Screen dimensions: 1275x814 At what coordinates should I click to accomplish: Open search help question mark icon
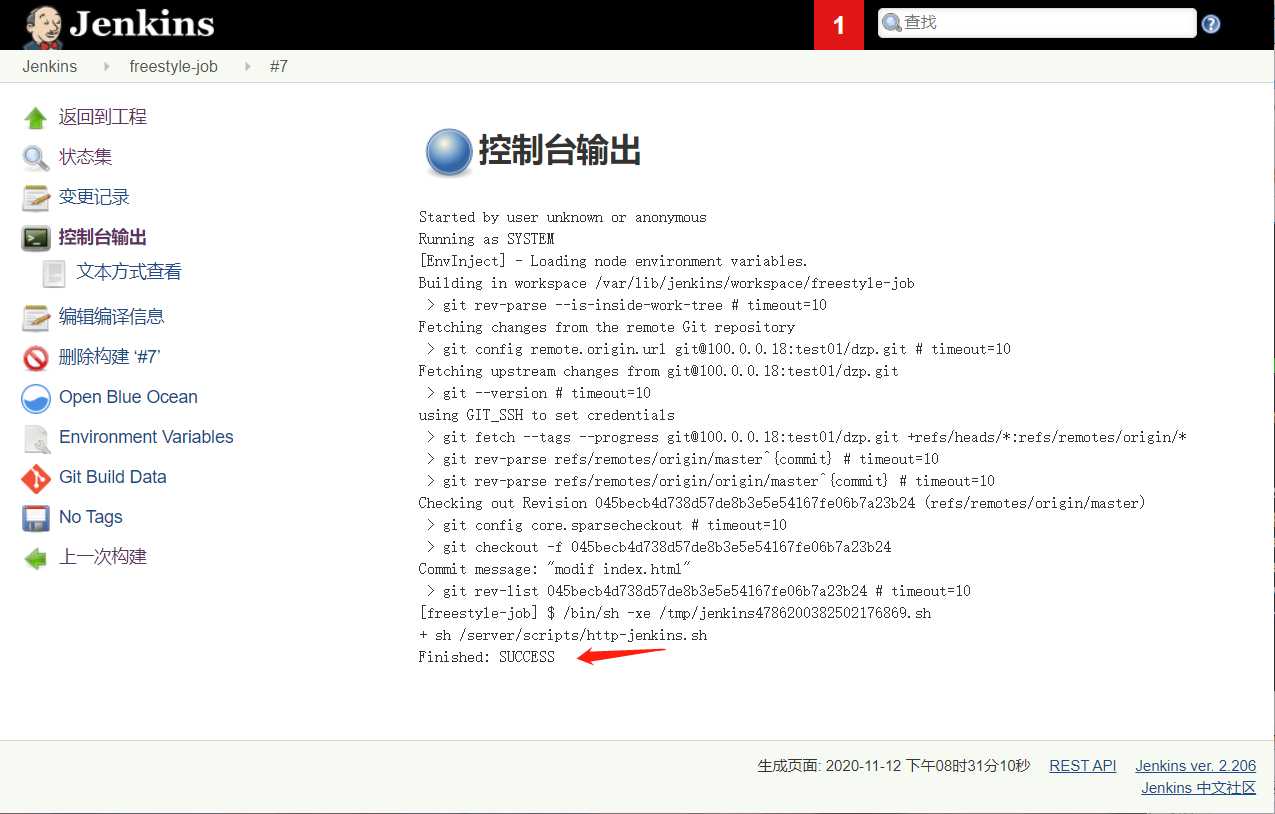pyautogui.click(x=1210, y=24)
